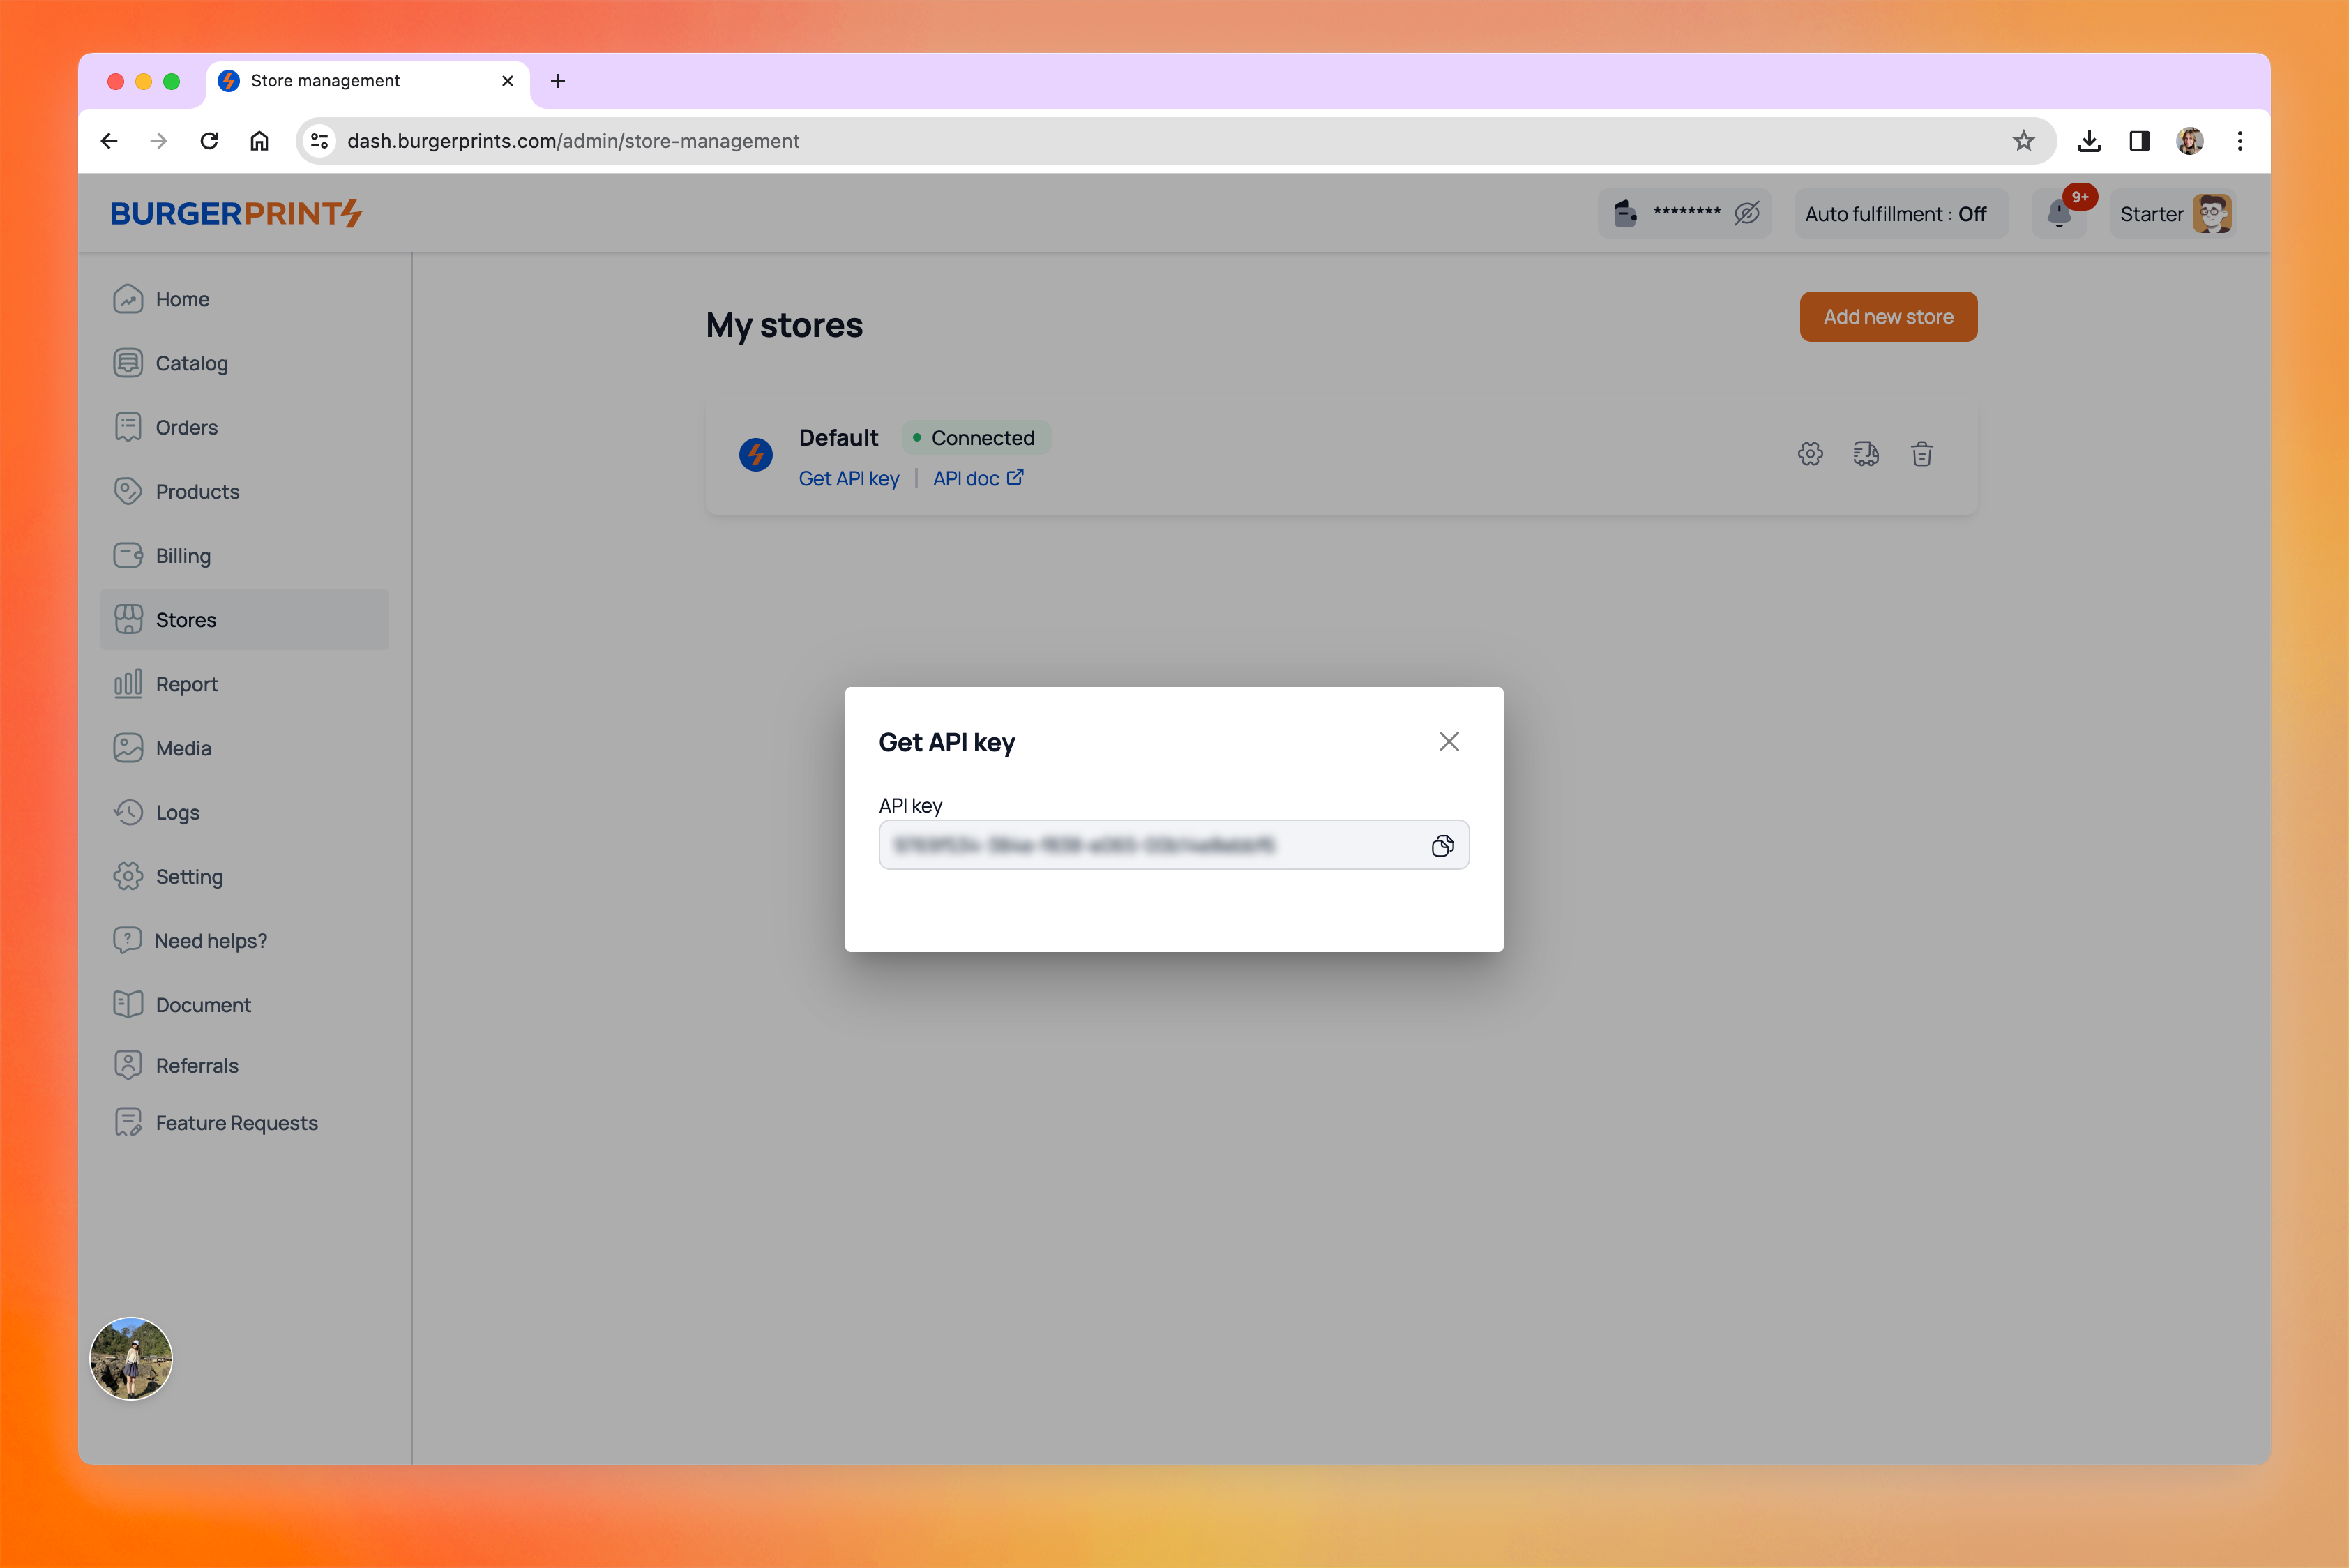Click the round profile photo at bottom left
Image resolution: width=2349 pixels, height=1568 pixels.
coord(131,1358)
